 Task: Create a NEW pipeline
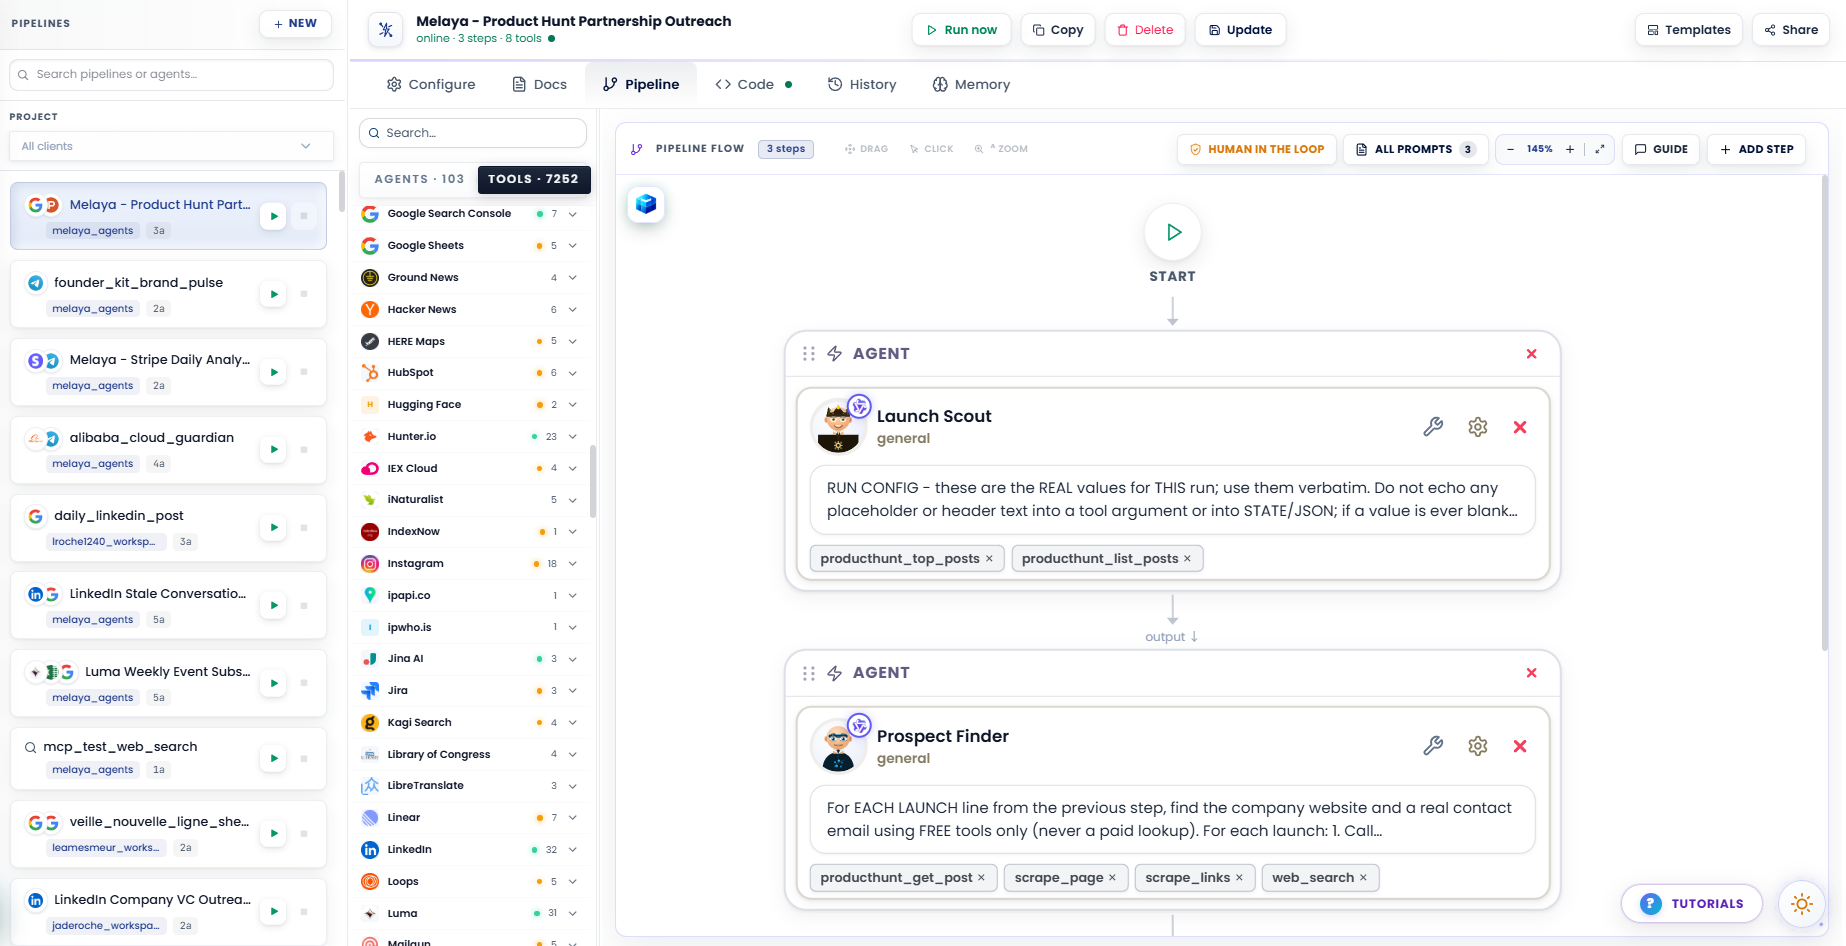click(x=295, y=23)
